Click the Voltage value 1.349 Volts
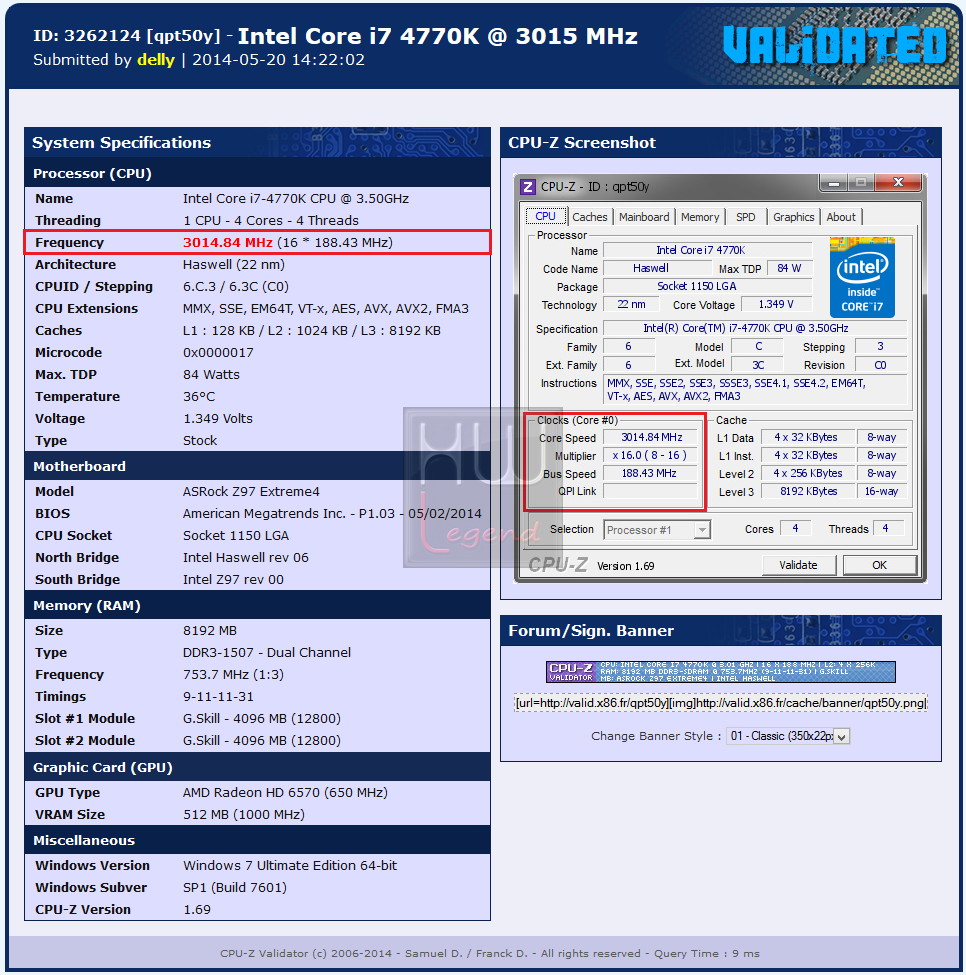The width and height of the screenshot is (966, 975). 218,418
